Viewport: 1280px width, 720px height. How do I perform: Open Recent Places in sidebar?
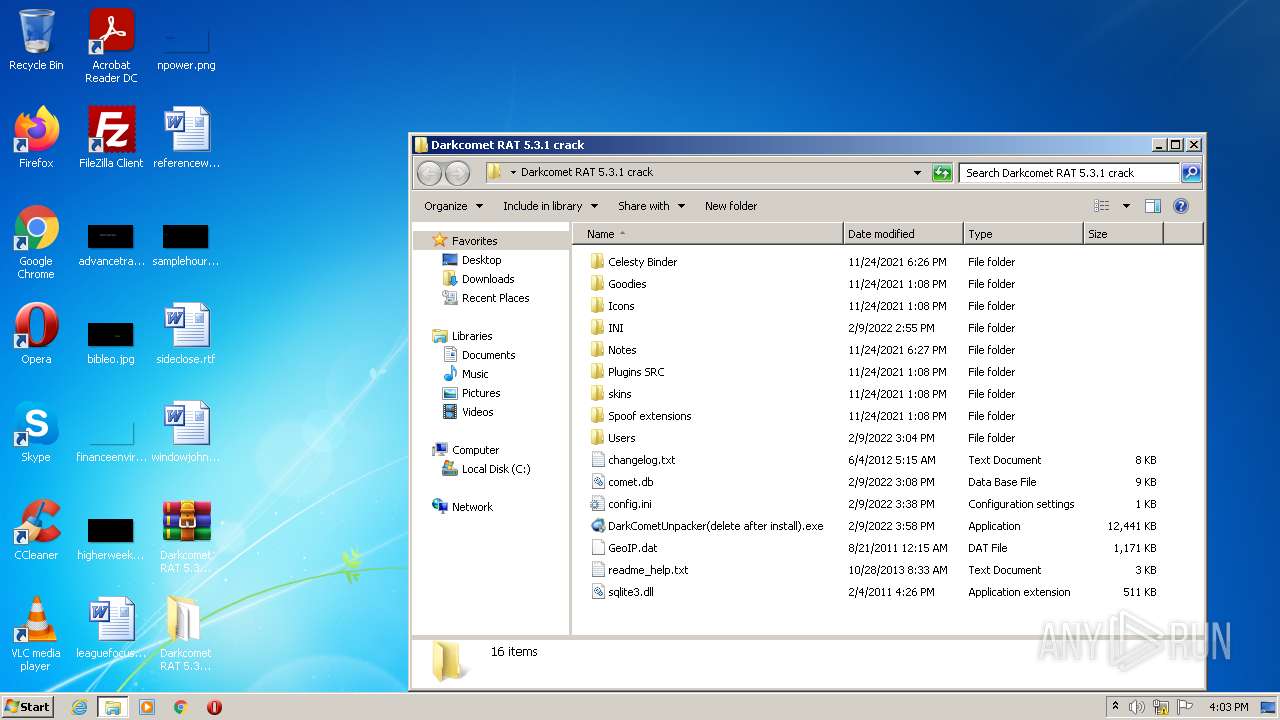(x=495, y=298)
